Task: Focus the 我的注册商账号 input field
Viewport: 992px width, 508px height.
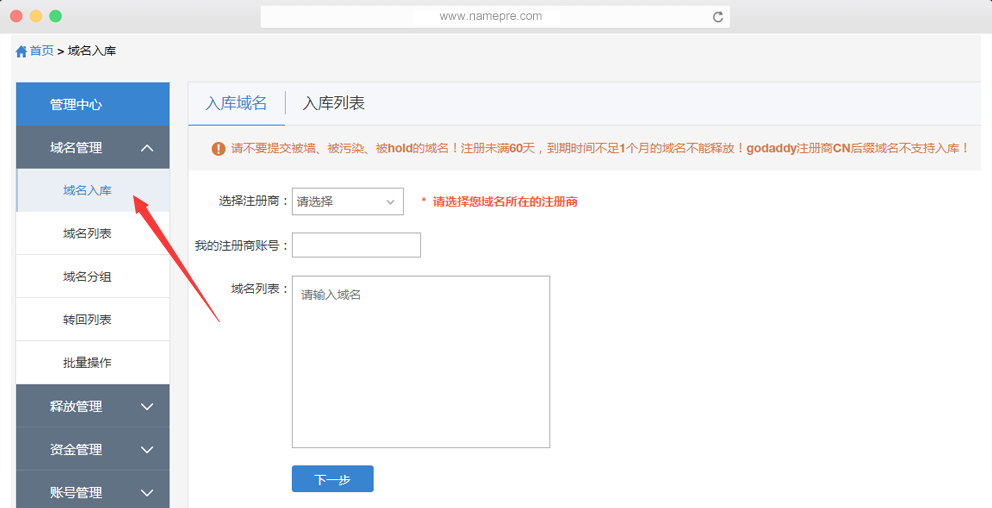Action: [356, 245]
